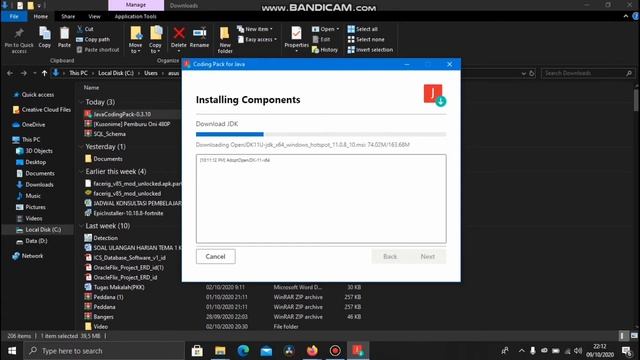Select Network in navigation pane
Screen dimensions: 640x360
pos(32,256)
